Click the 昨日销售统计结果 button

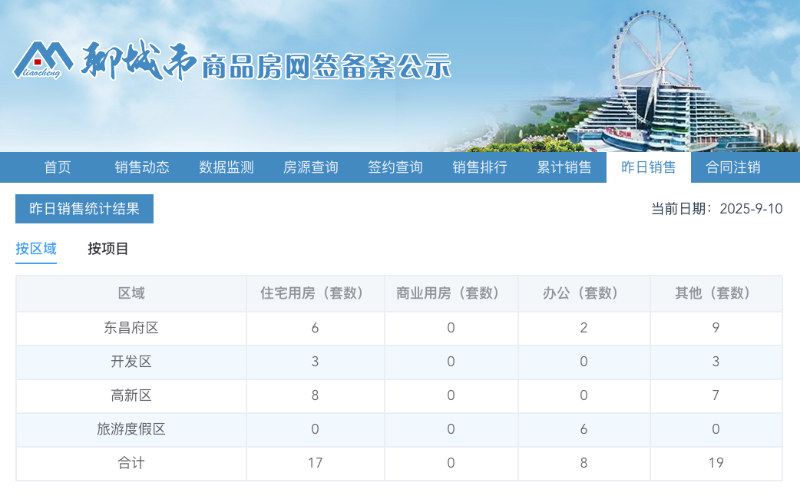pyautogui.click(x=84, y=209)
